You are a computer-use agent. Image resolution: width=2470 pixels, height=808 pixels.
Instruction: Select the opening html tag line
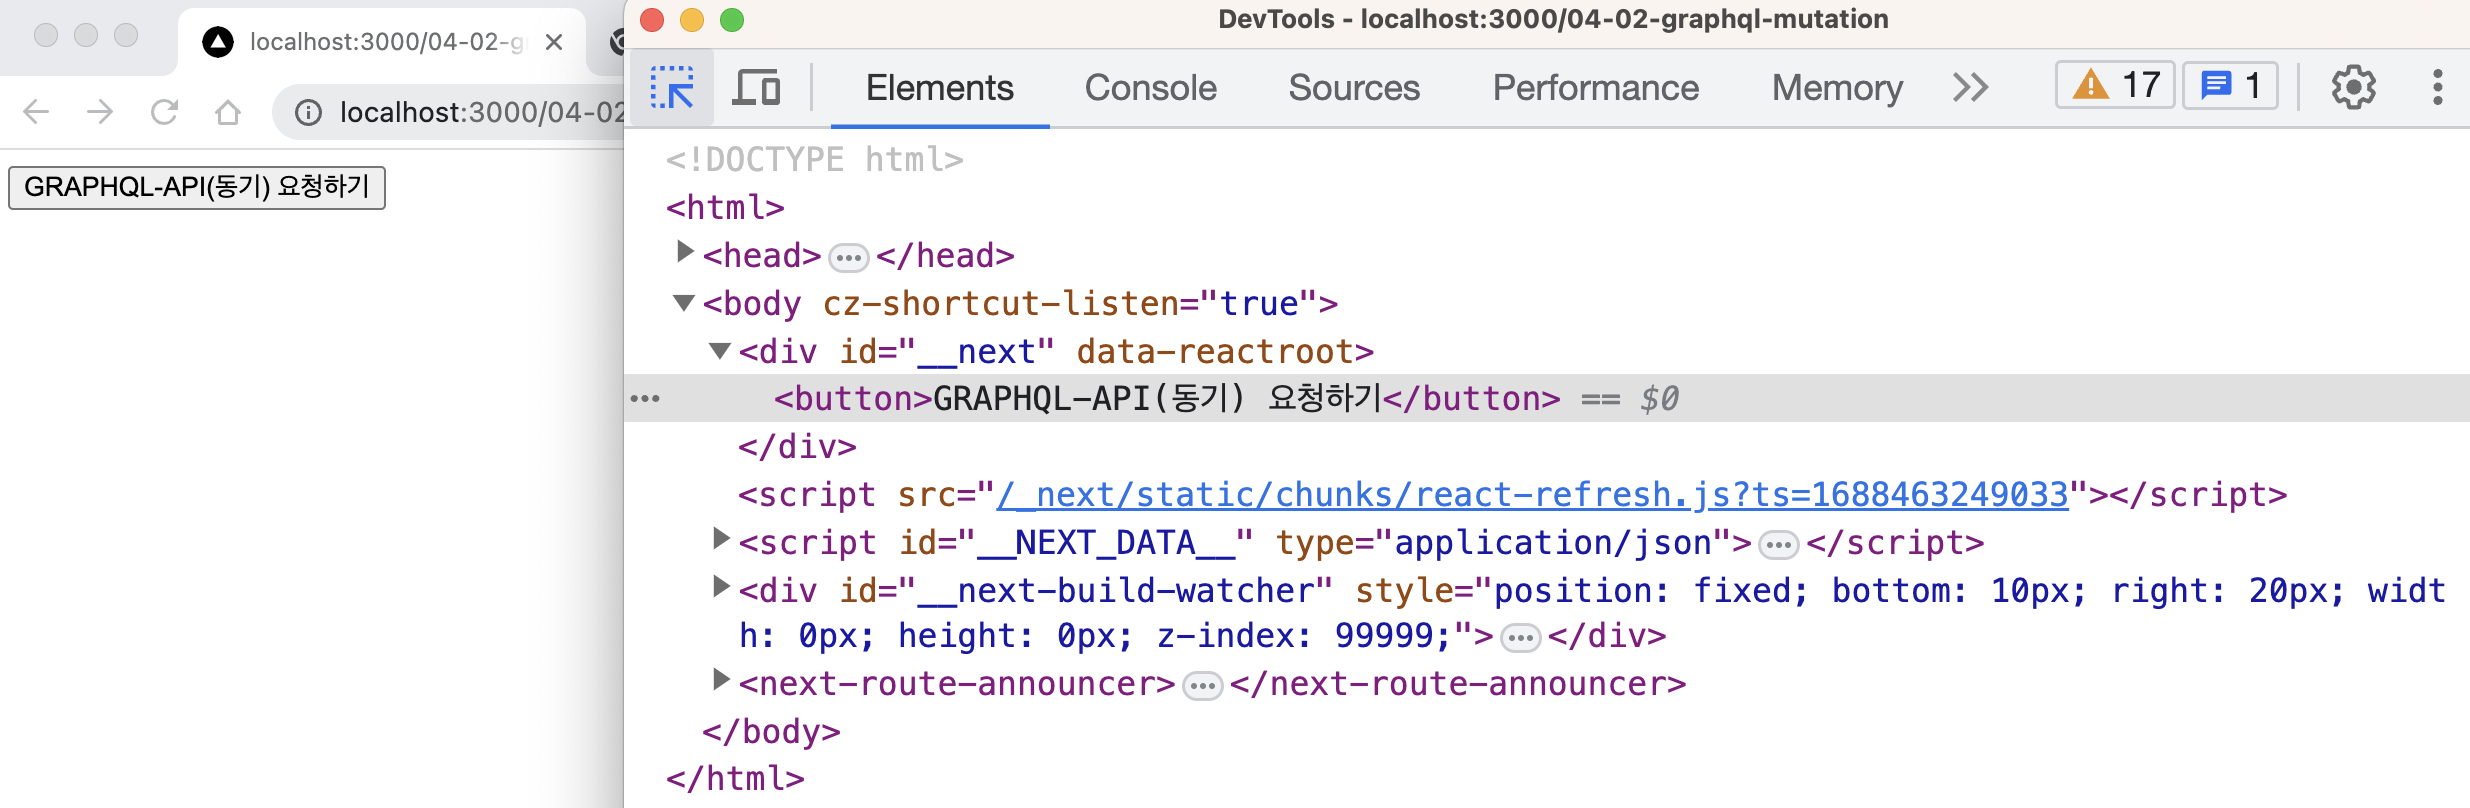coord(725,208)
